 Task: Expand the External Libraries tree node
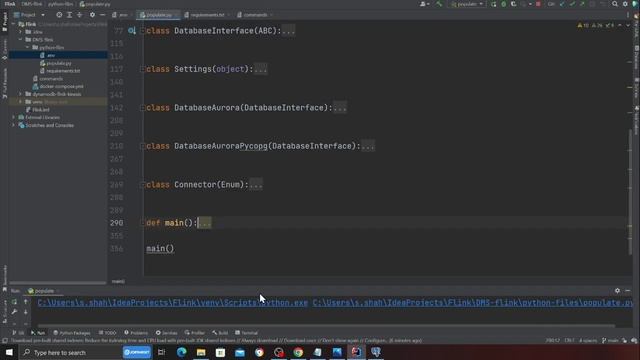[13, 118]
